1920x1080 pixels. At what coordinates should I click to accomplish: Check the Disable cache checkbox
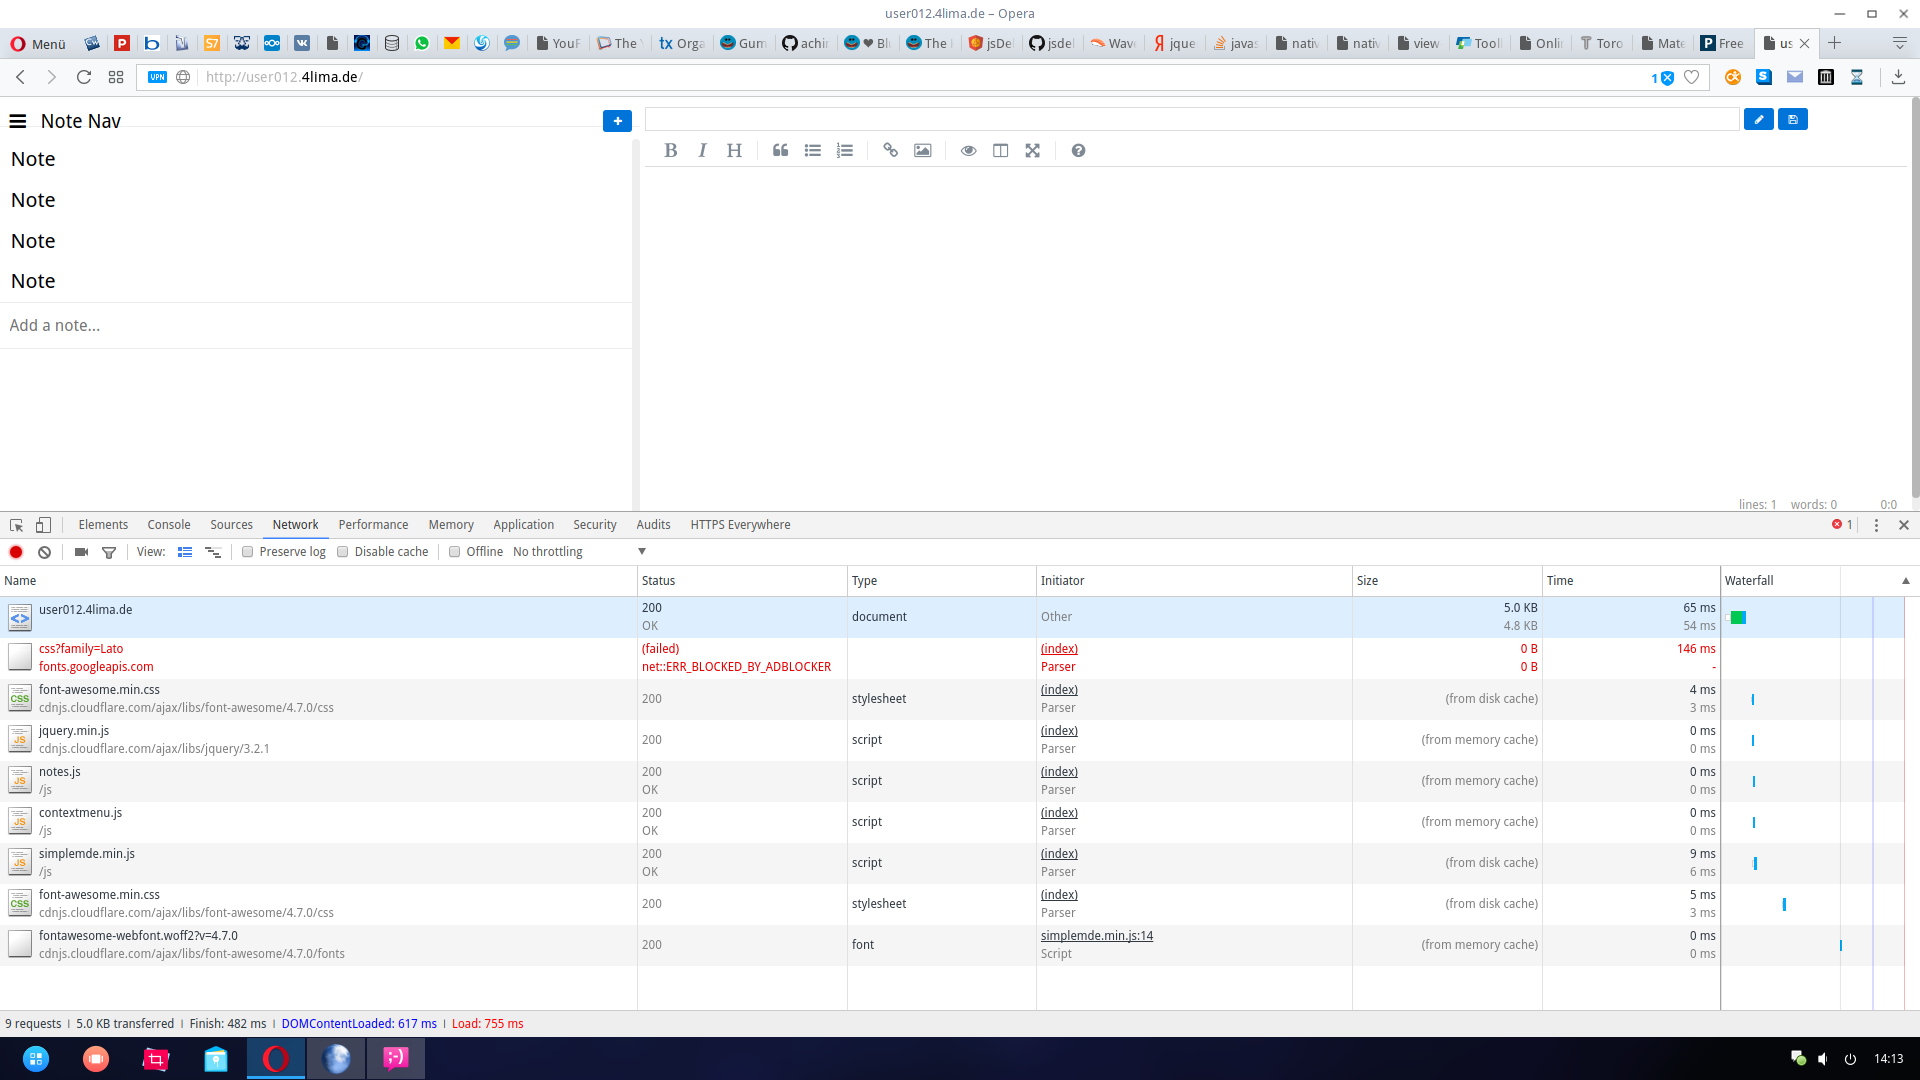343,552
